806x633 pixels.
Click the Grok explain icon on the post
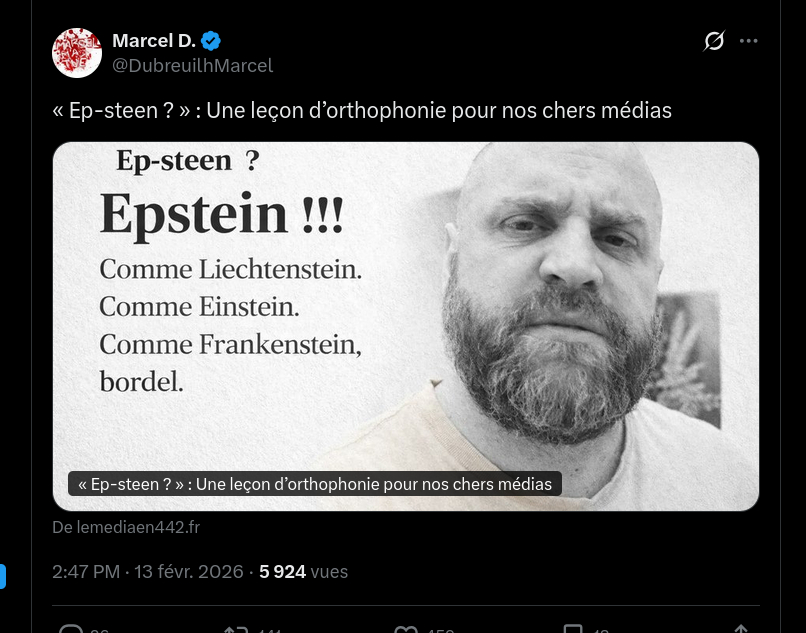tap(714, 41)
